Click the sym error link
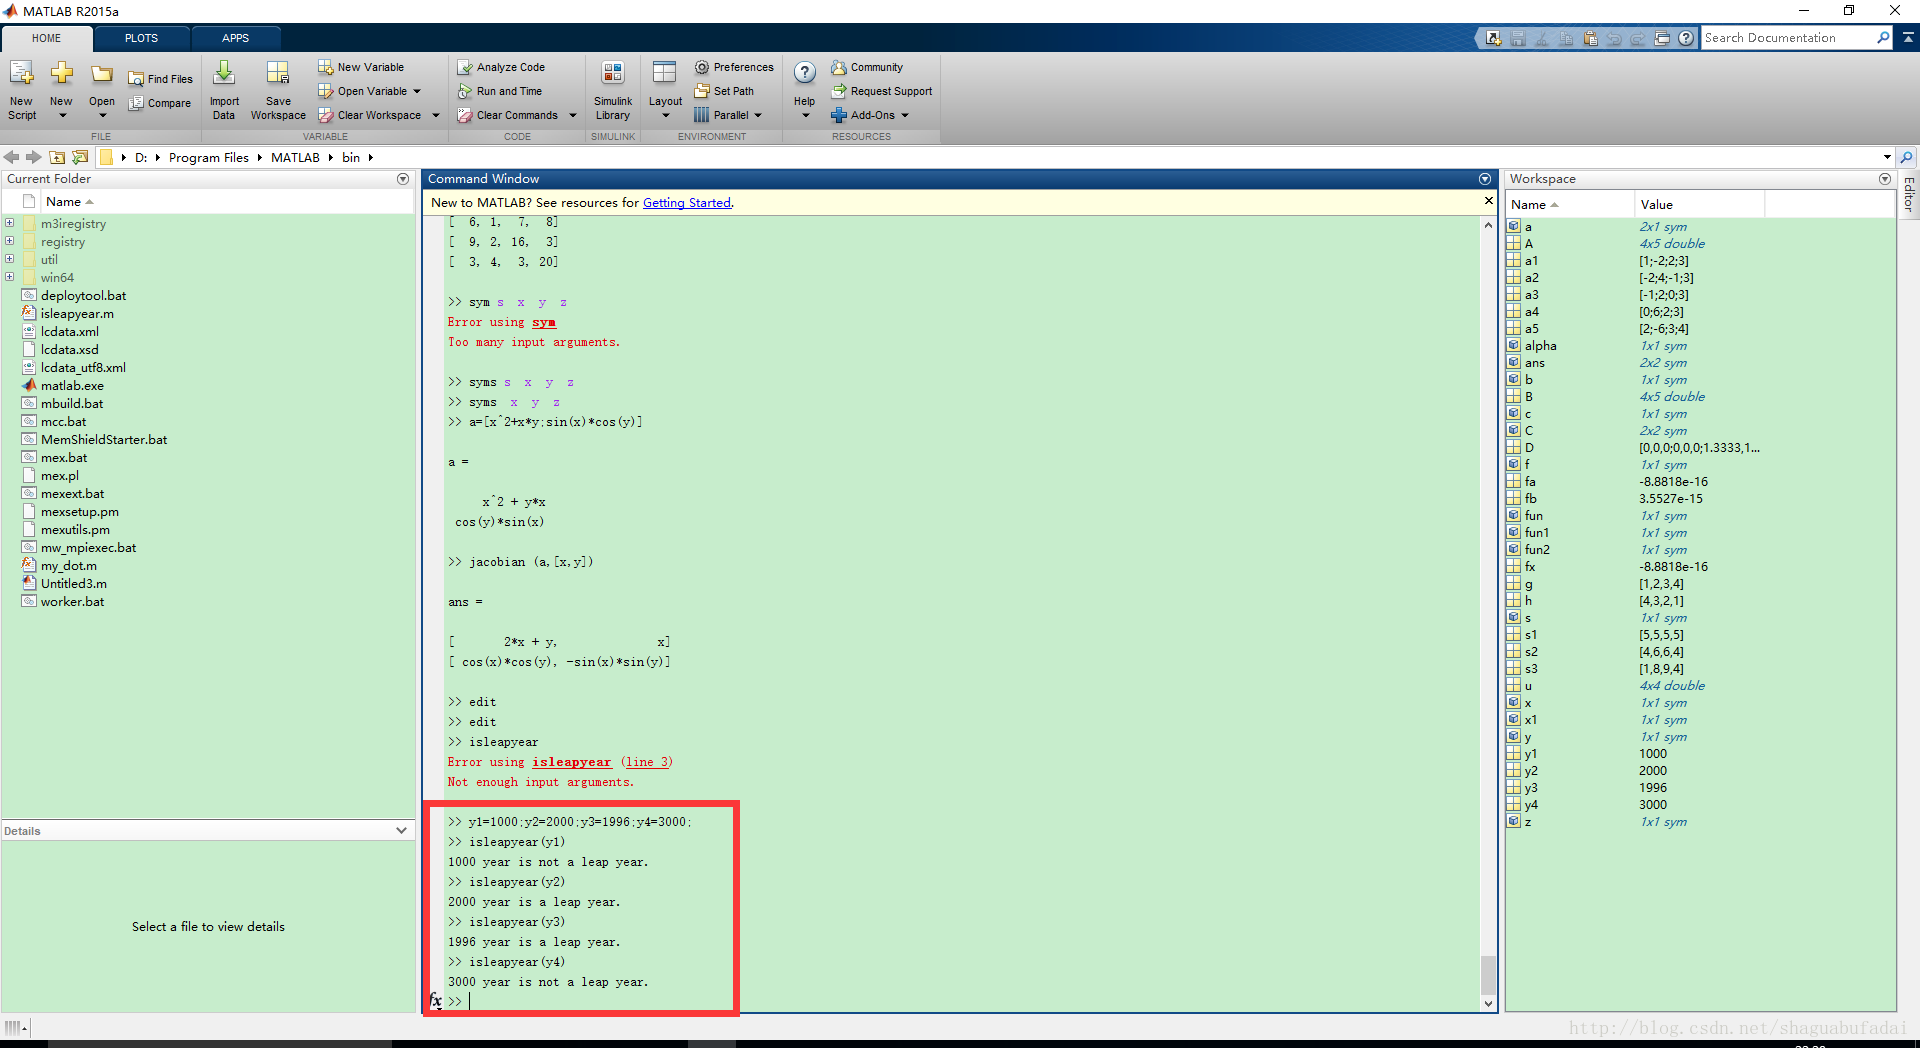Screen dimensions: 1920x1048 [x=543, y=322]
